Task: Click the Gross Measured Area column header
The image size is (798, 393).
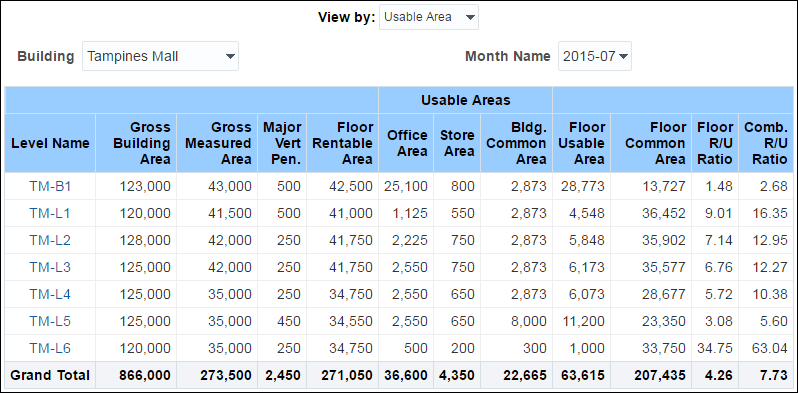Action: tap(217, 143)
